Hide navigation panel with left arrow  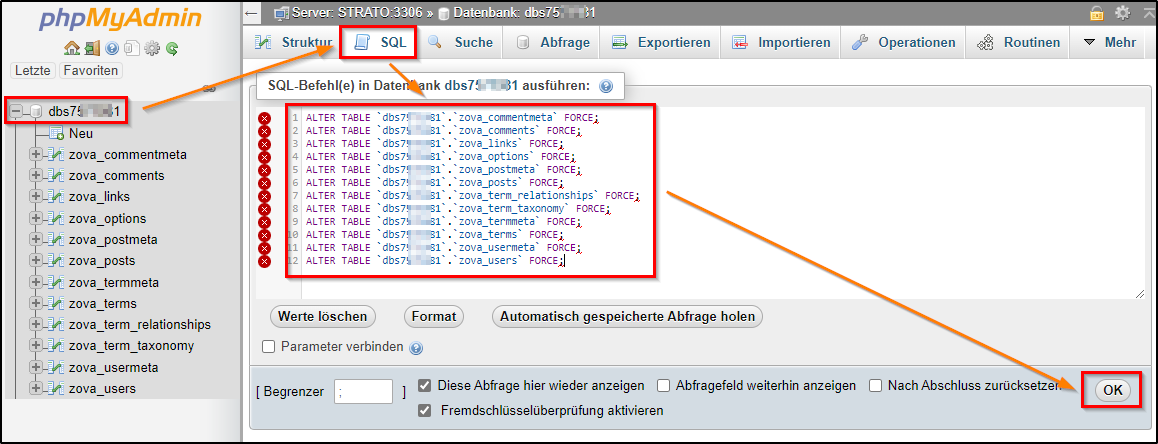click(253, 13)
